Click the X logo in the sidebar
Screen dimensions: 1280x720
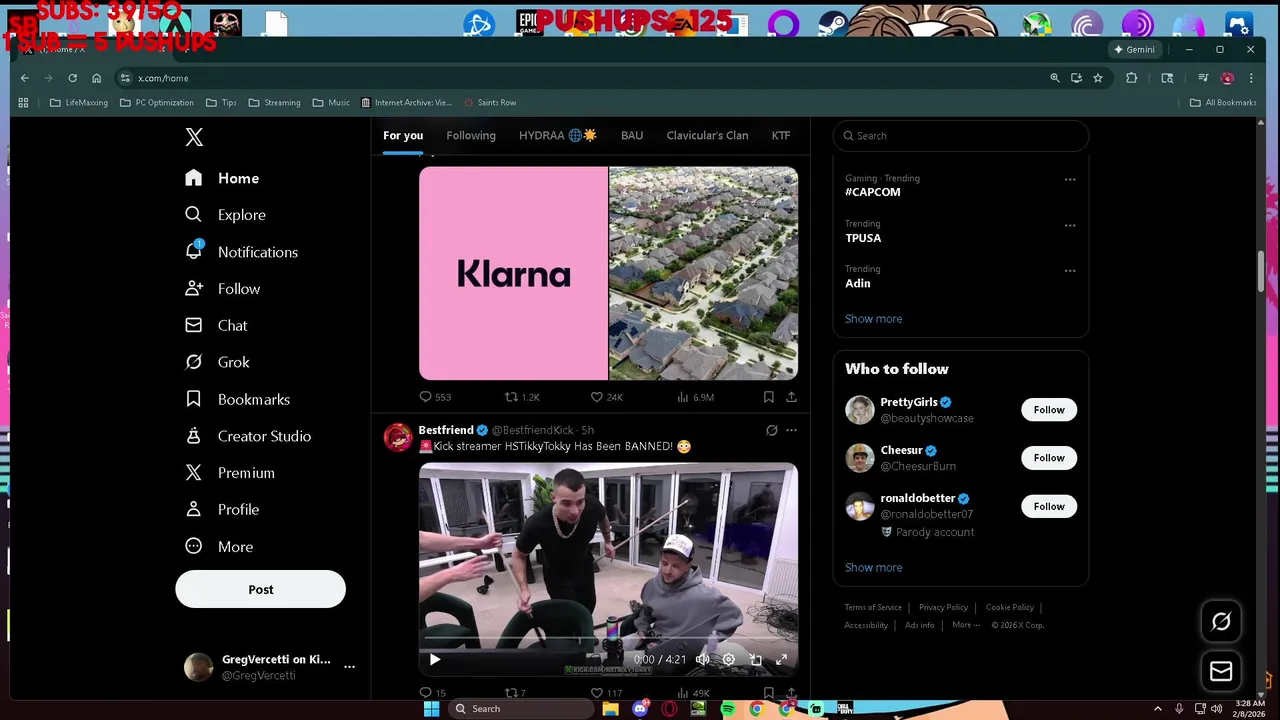(x=194, y=137)
